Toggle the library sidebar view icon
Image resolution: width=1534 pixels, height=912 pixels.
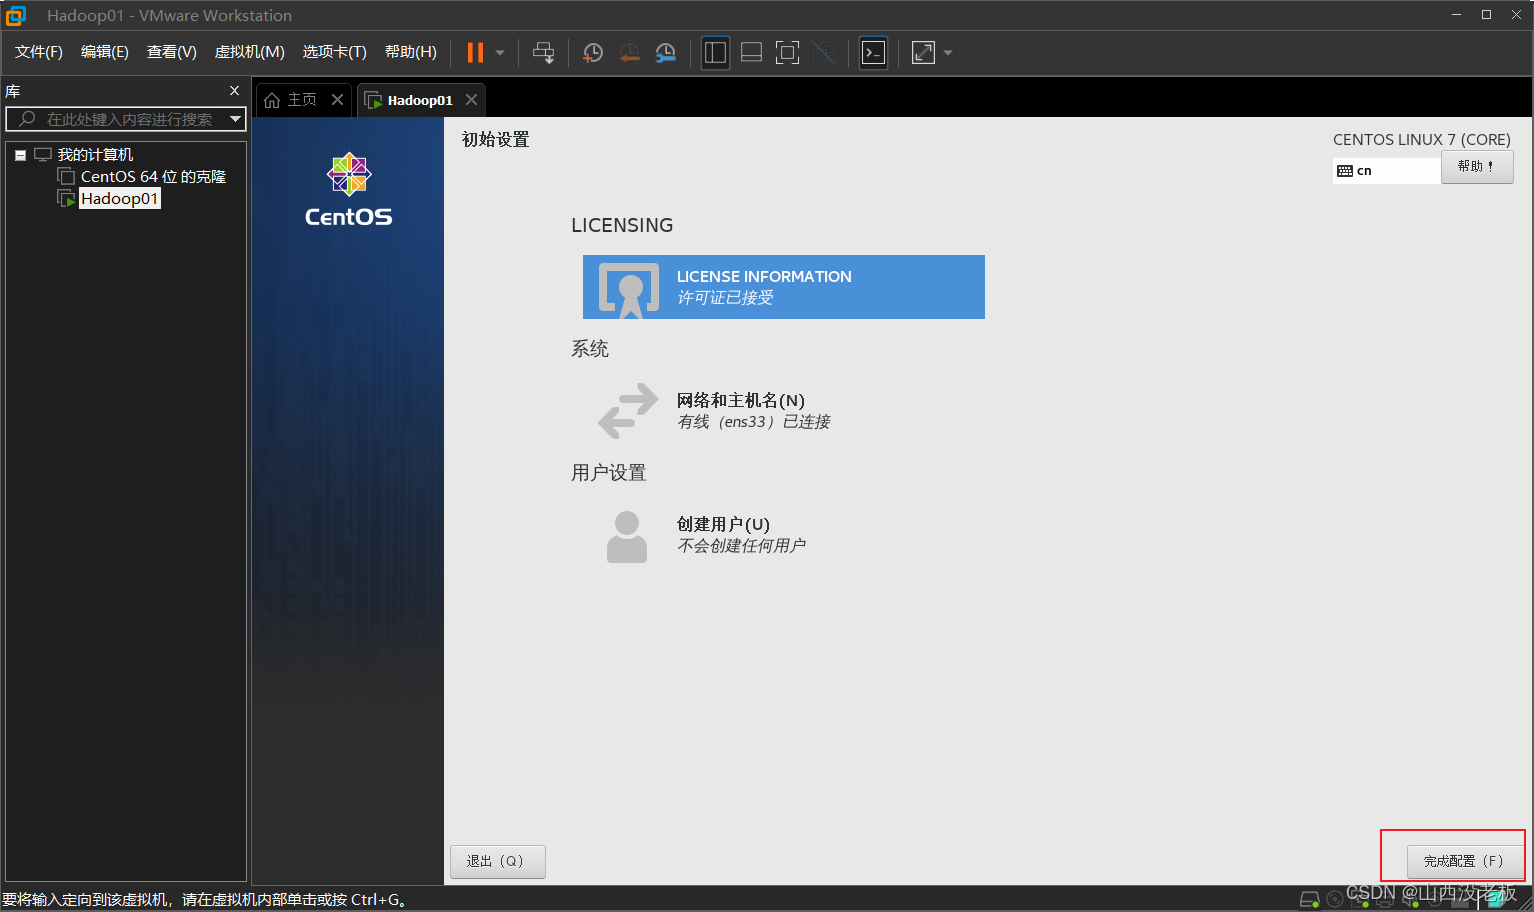715,53
